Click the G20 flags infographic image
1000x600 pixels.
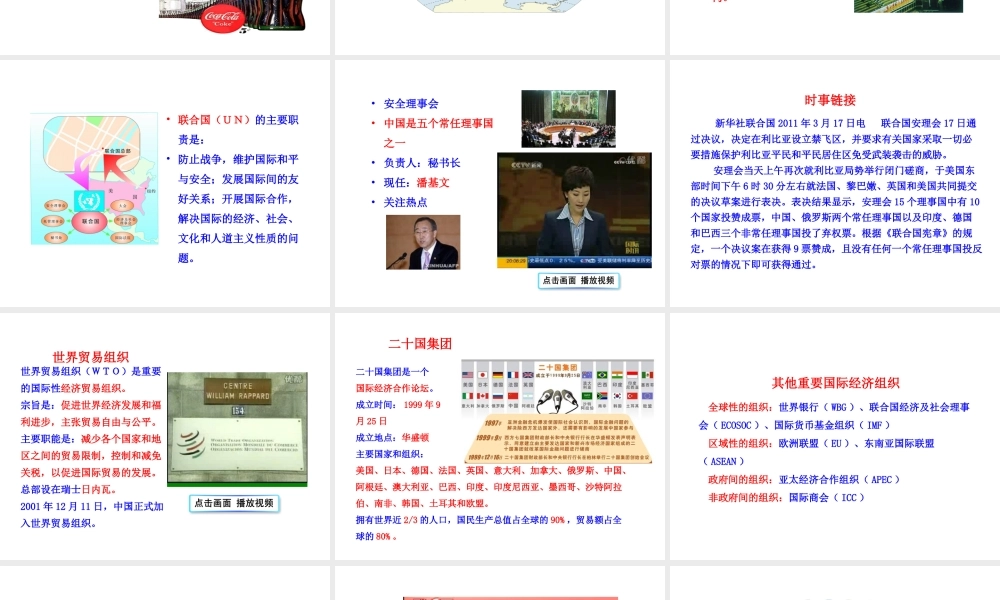pos(557,411)
